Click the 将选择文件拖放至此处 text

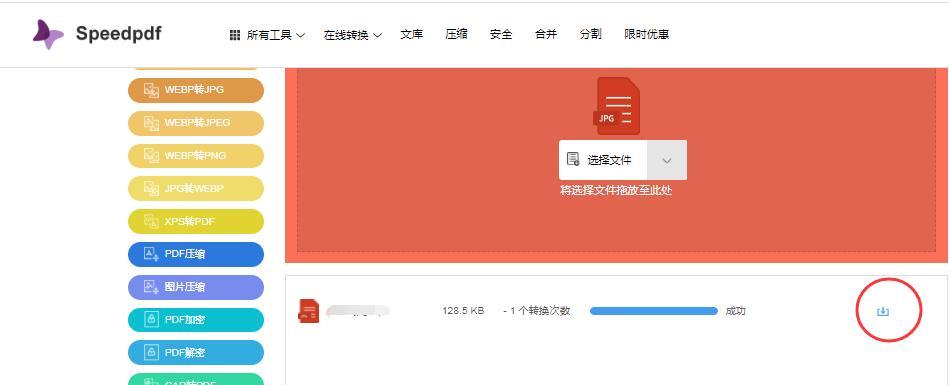(616, 191)
